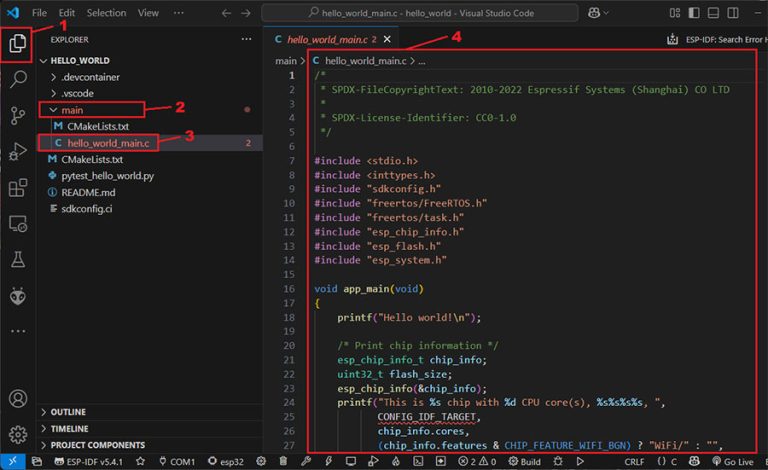
Task: Open the Accounts menu
Action: pyautogui.click(x=18, y=399)
